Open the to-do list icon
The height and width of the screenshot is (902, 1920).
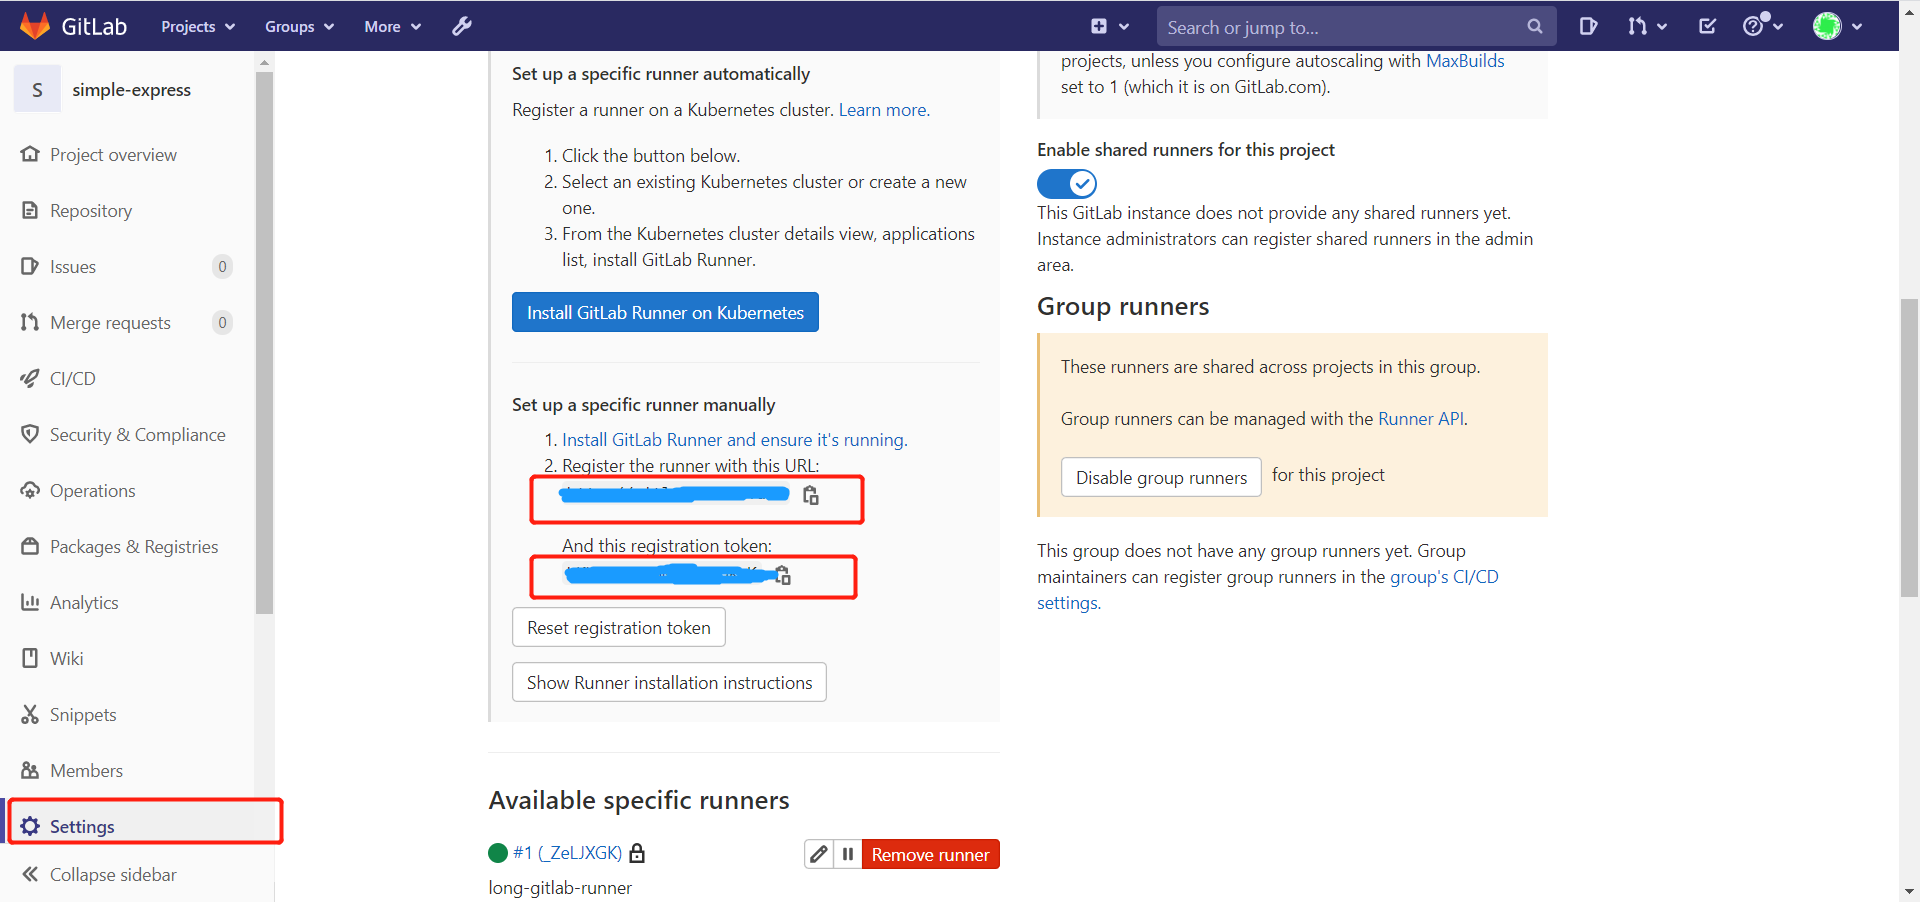[x=1707, y=27]
